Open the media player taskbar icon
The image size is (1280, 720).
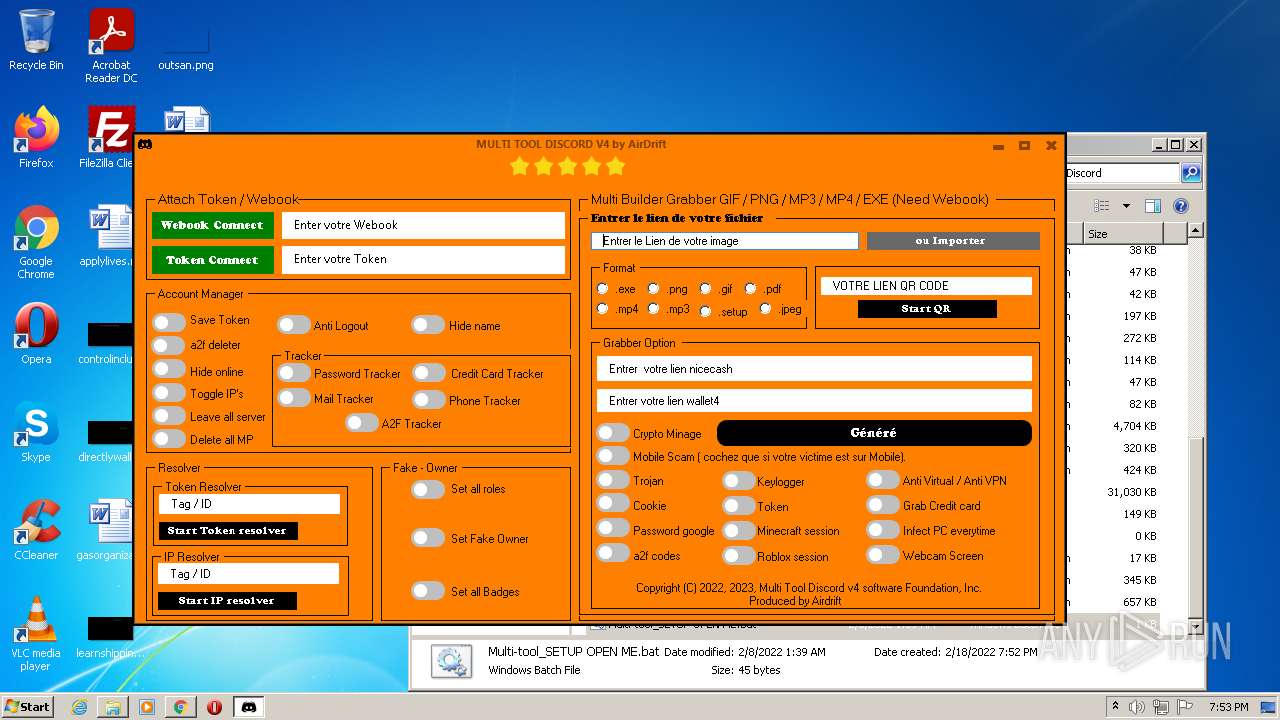pyautogui.click(x=147, y=707)
